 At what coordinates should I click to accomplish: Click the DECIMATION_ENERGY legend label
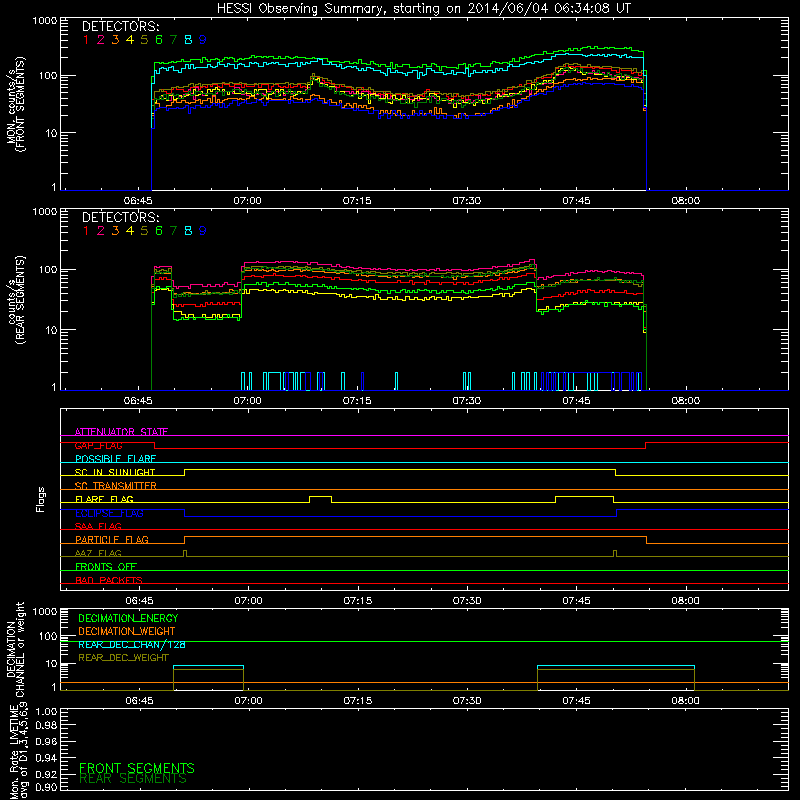128,618
